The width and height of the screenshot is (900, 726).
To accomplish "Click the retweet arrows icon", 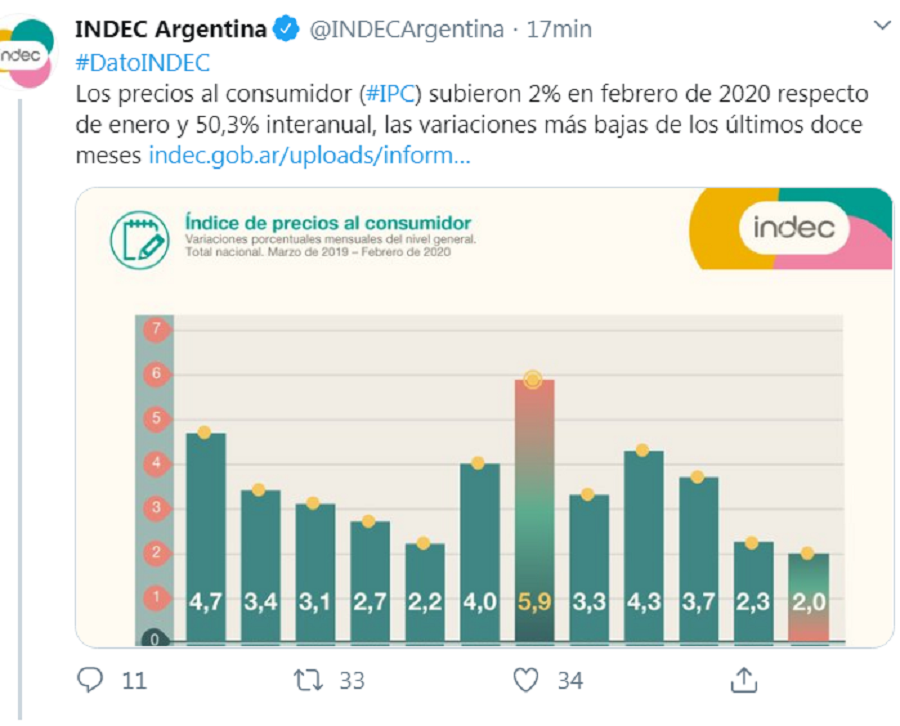I will 308,681.
